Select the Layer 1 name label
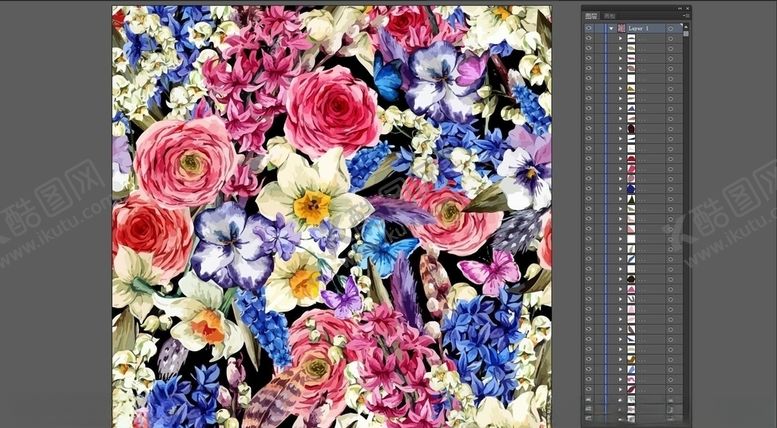 pyautogui.click(x=639, y=28)
